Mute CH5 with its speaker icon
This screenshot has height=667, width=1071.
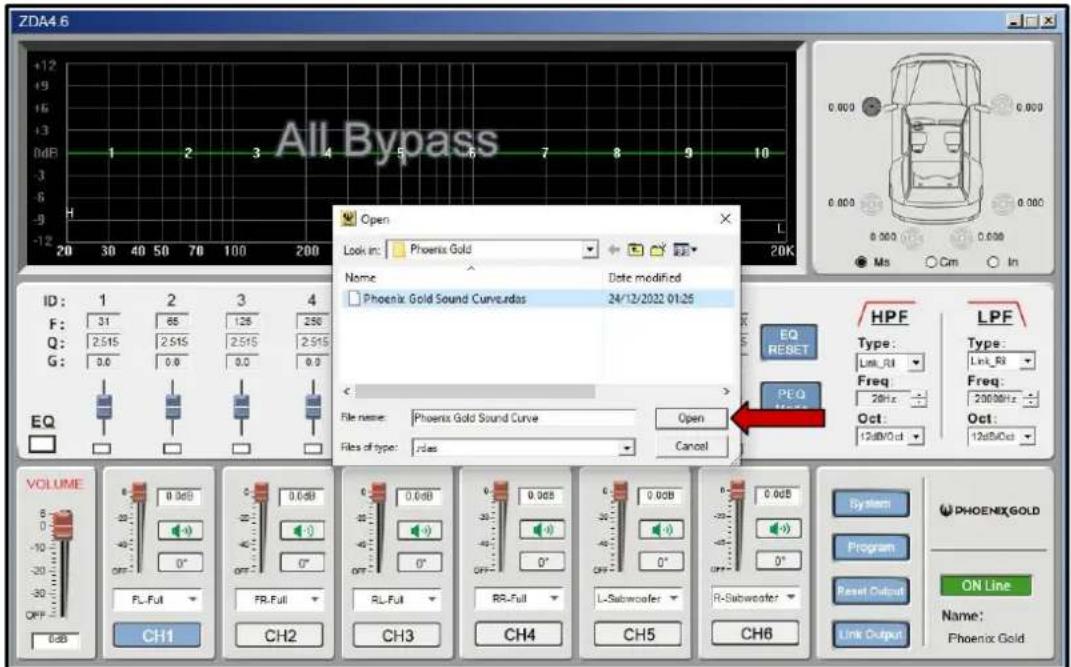tap(660, 530)
